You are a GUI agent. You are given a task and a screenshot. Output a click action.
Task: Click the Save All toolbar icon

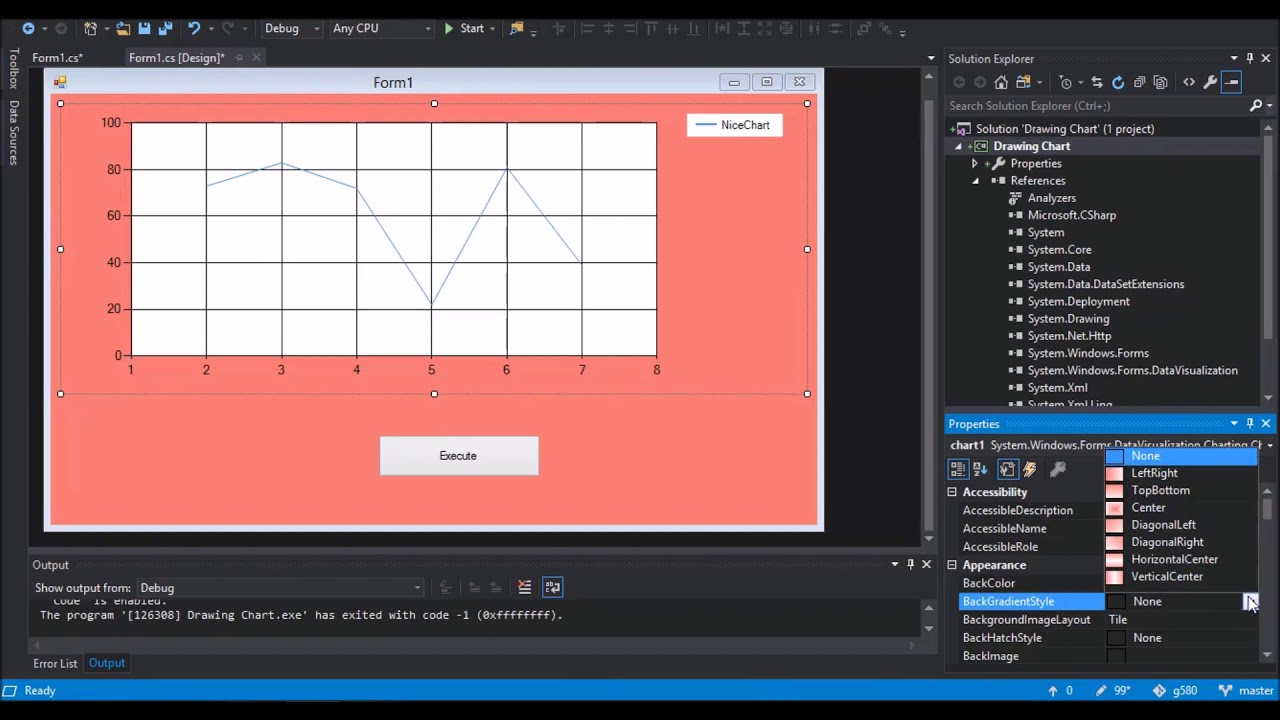(164, 28)
